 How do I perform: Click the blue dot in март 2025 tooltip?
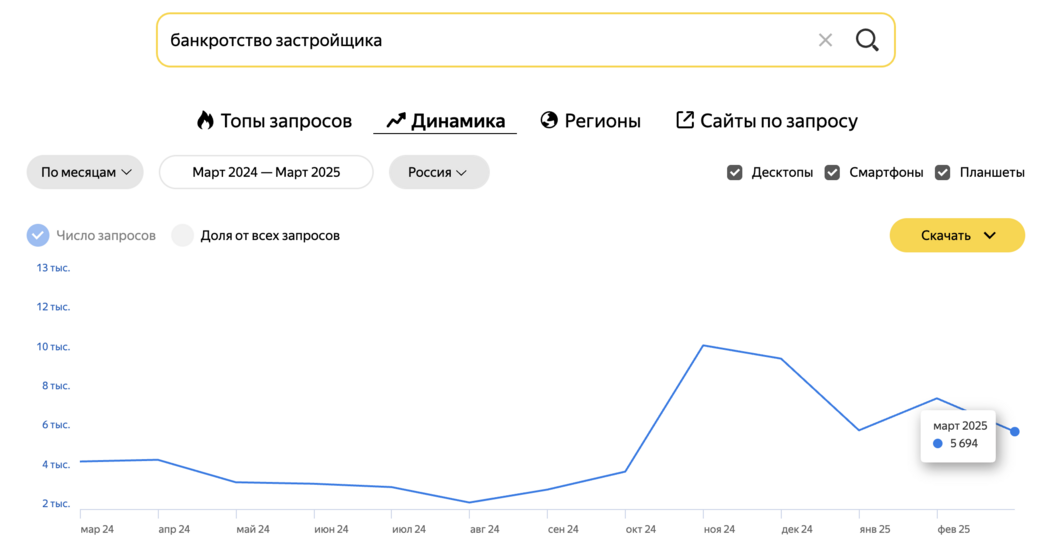pyautogui.click(x=938, y=443)
